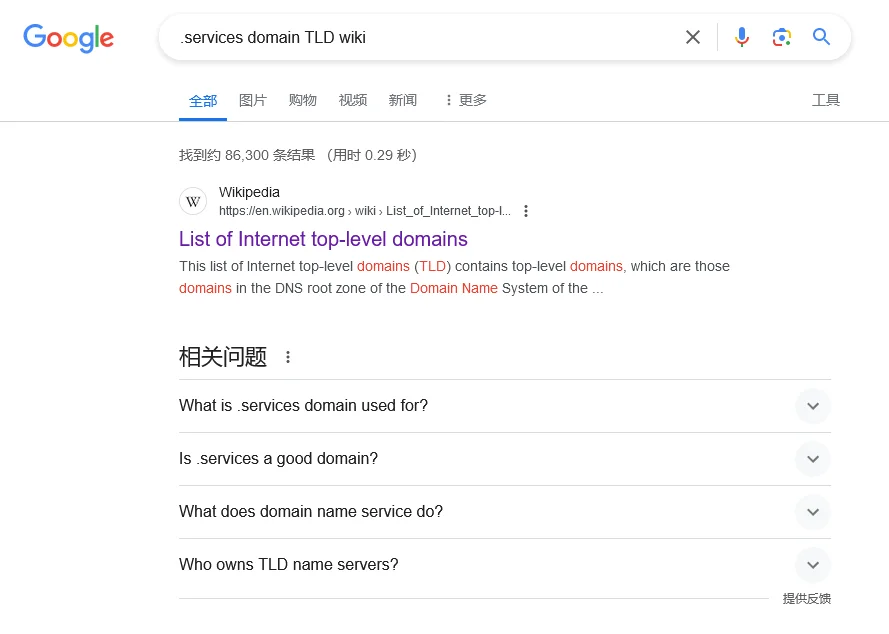Screen dimensions: 889x634
Task: Clear the search box with the X icon
Action: coord(693,37)
